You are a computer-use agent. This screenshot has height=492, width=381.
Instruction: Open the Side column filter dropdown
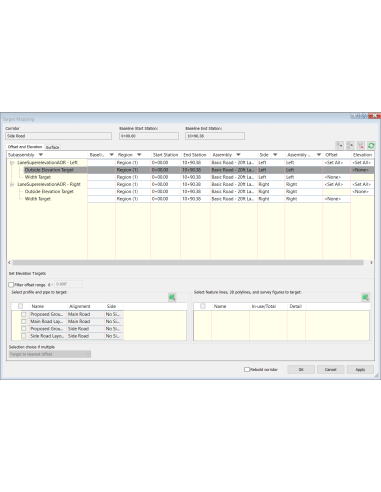(275, 155)
